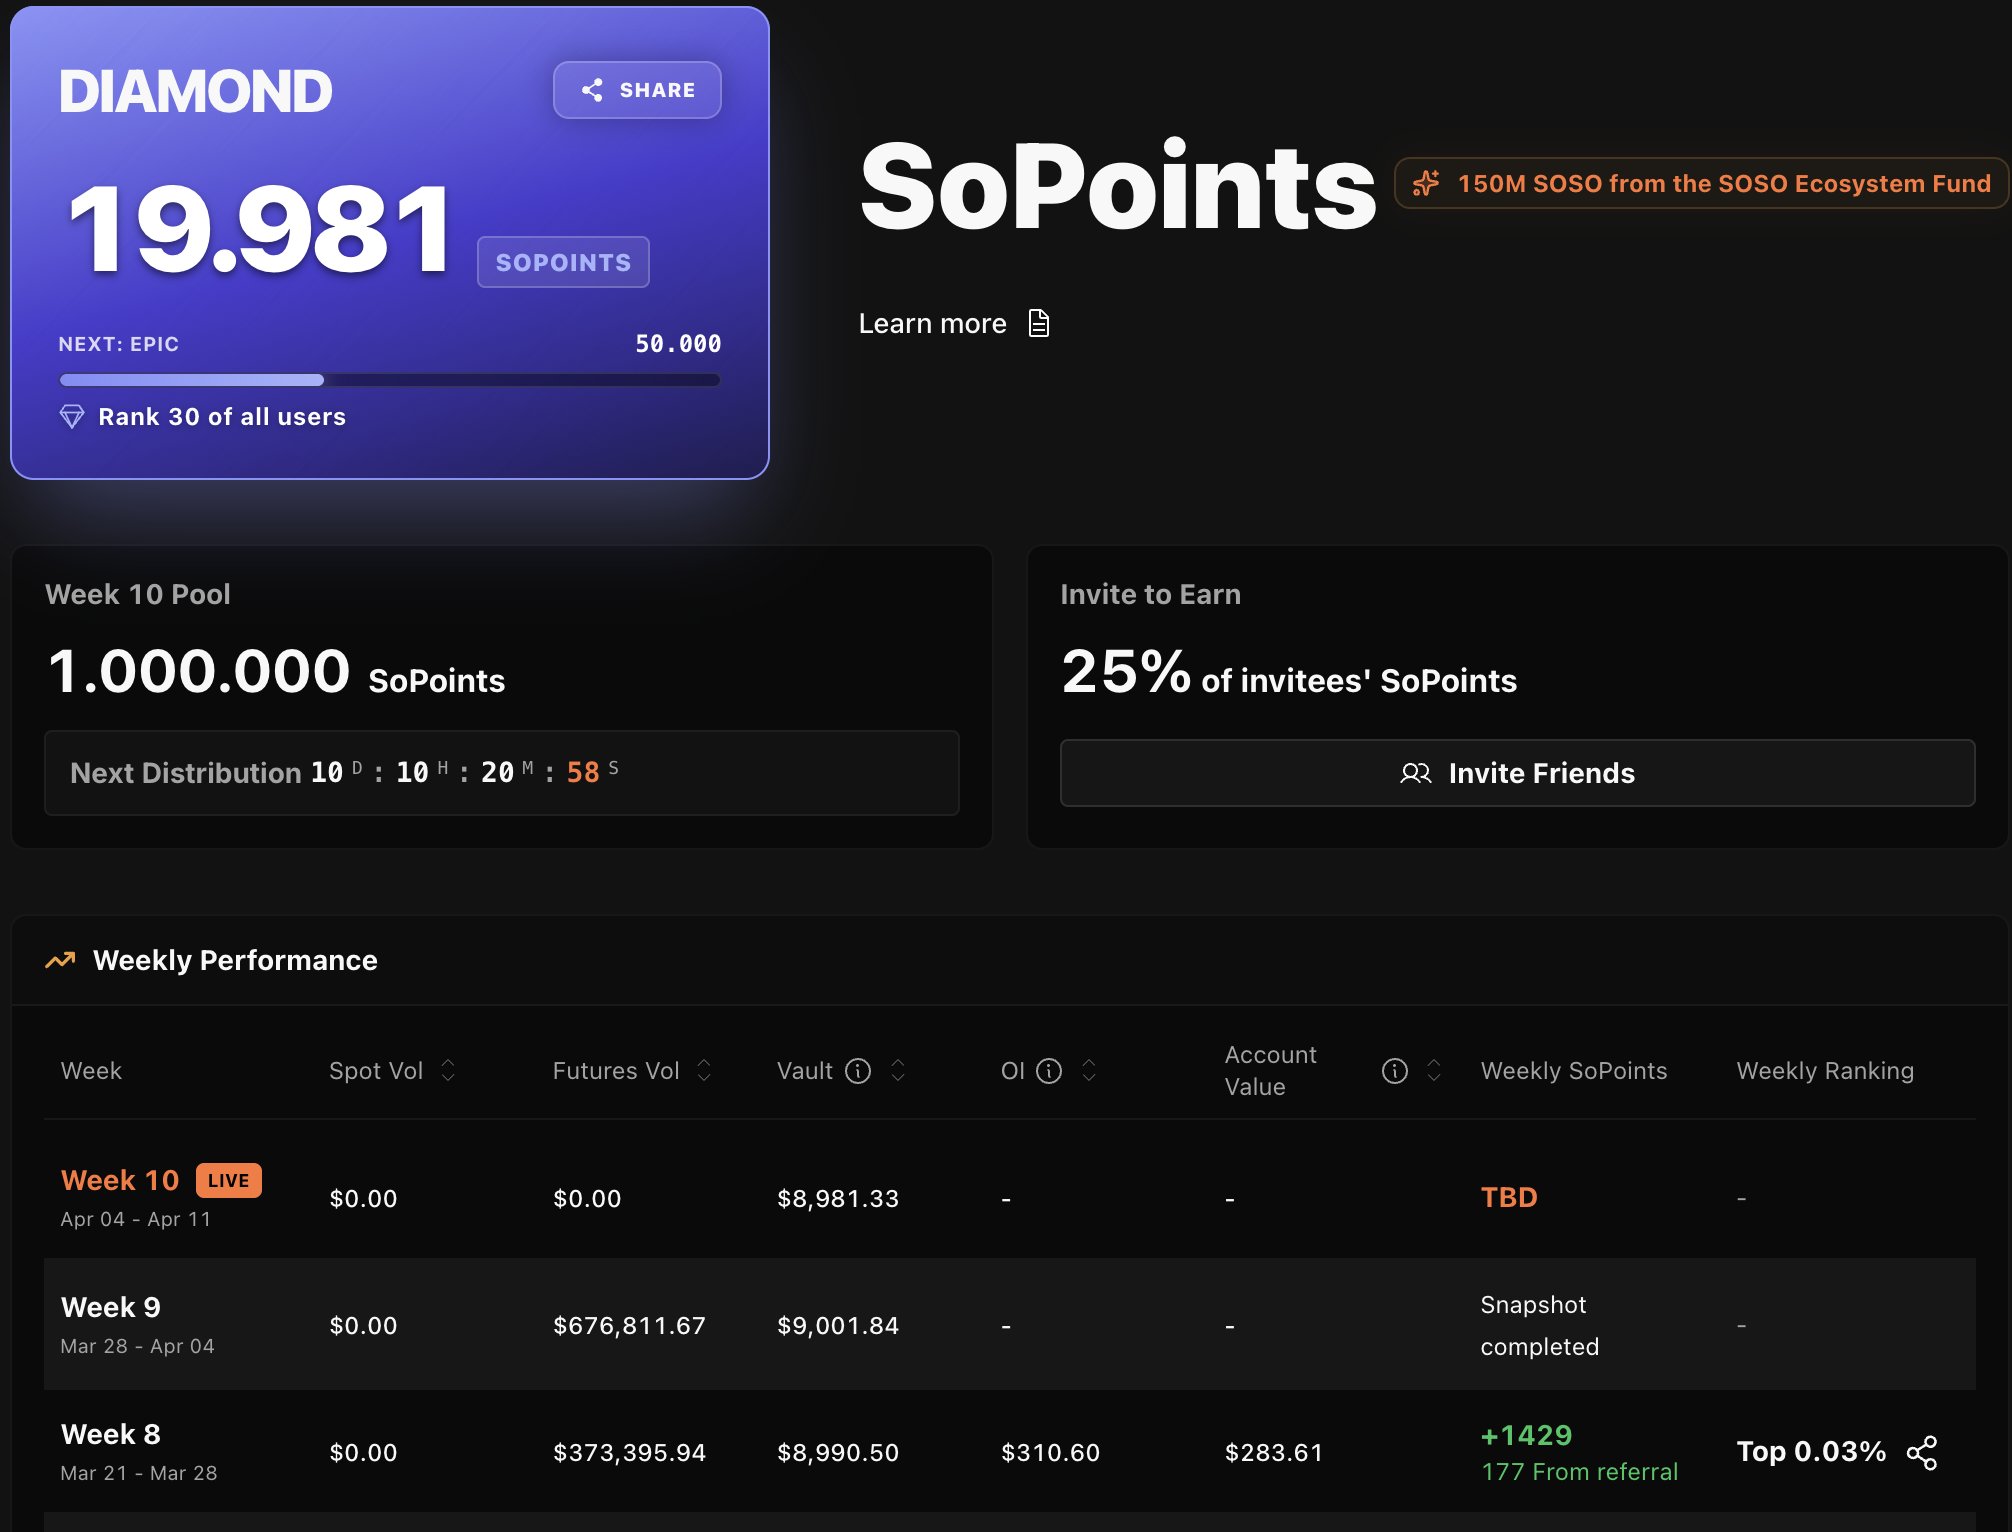This screenshot has height=1532, width=2012.
Task: Click the sparkle icon in SOSO banner
Action: (1426, 183)
